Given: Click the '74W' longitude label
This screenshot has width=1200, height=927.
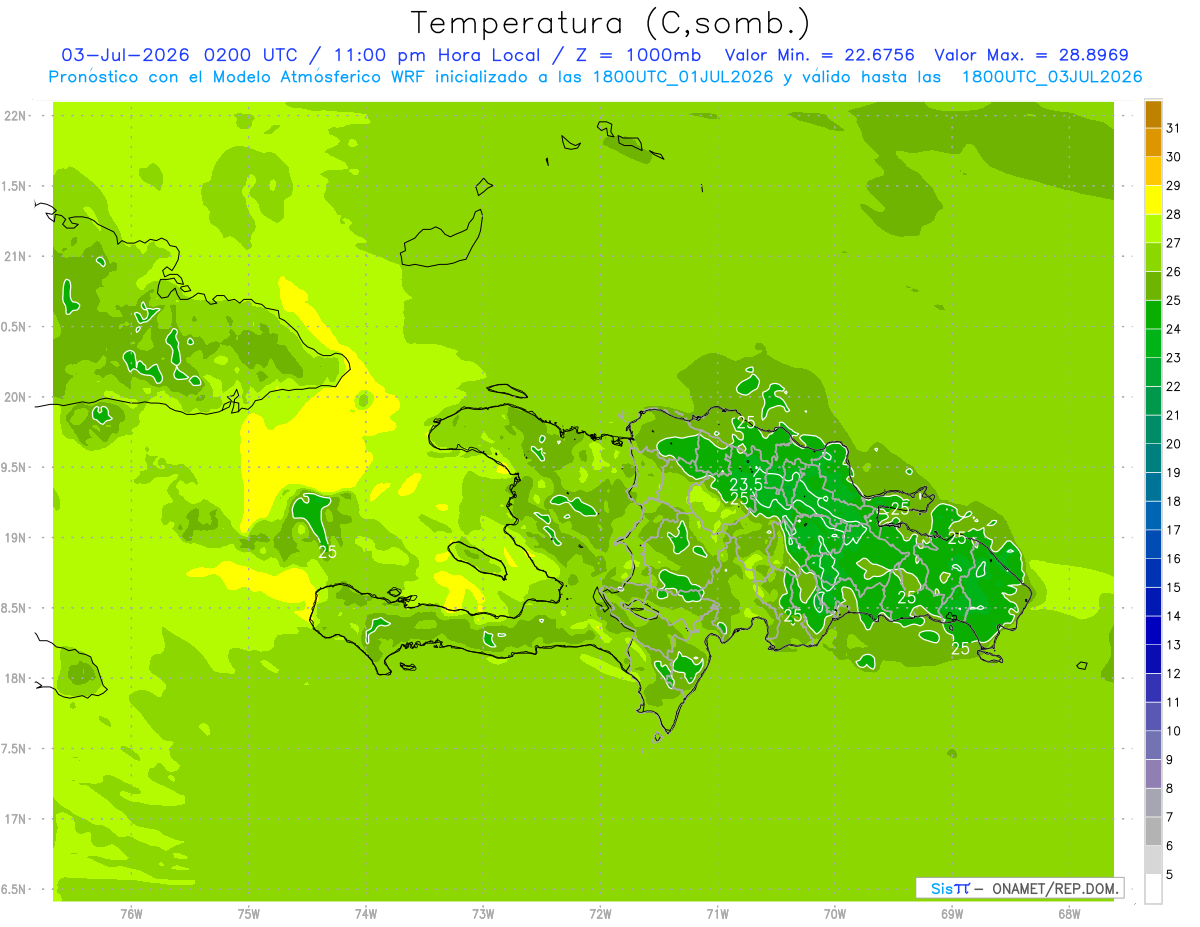Looking at the screenshot, I should pos(365,913).
